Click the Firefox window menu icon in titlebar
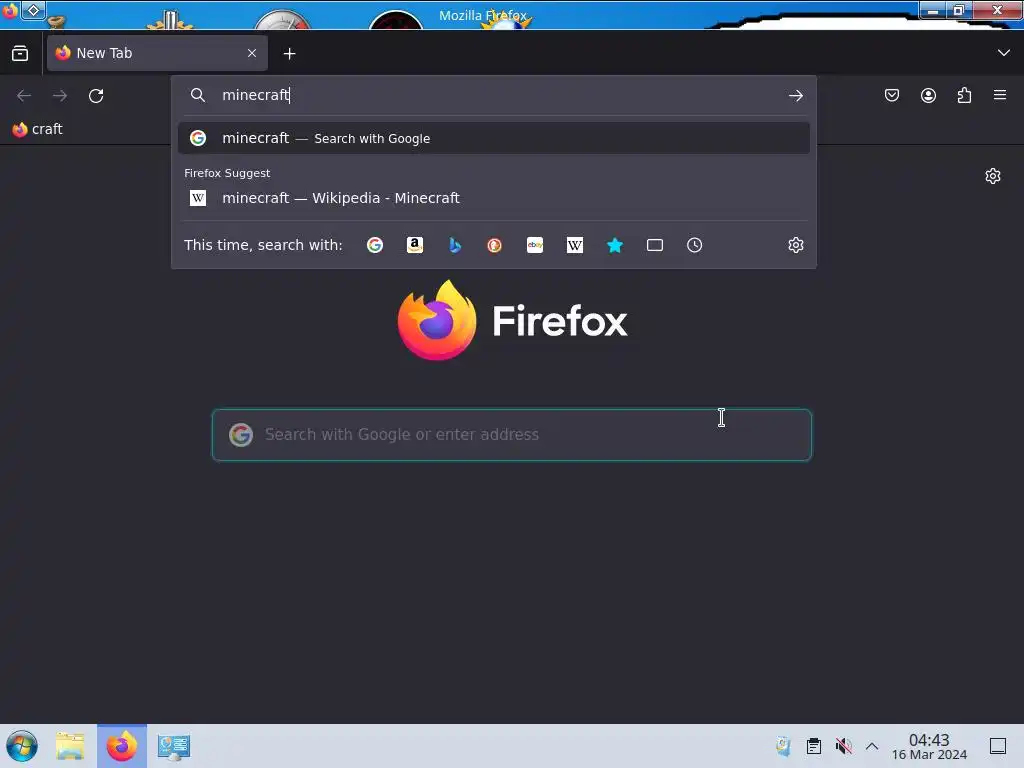The height and width of the screenshot is (768, 1024). pyautogui.click(x=9, y=10)
